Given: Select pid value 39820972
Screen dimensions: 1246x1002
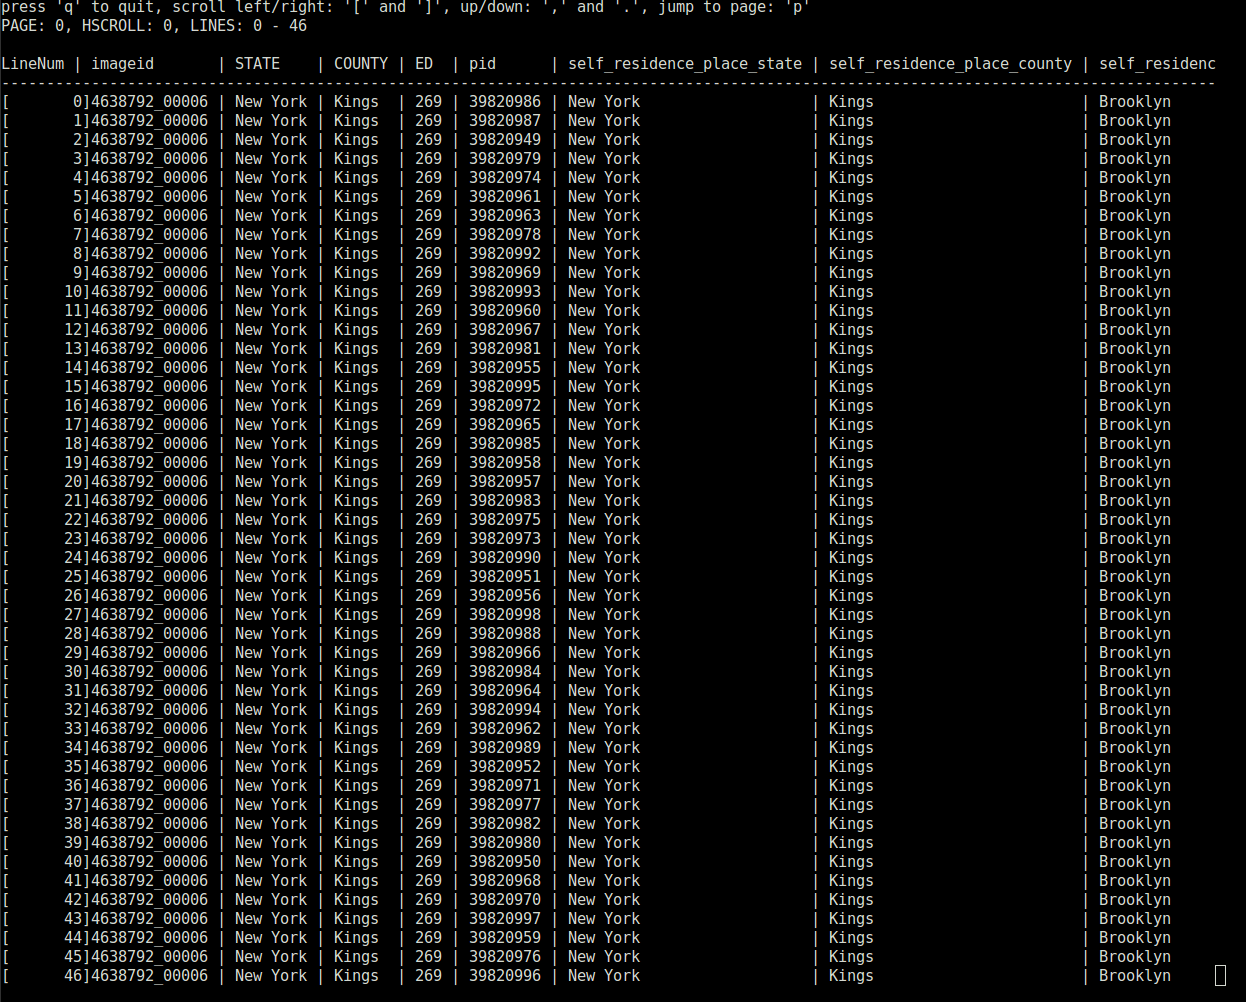Looking at the screenshot, I should click(505, 405).
